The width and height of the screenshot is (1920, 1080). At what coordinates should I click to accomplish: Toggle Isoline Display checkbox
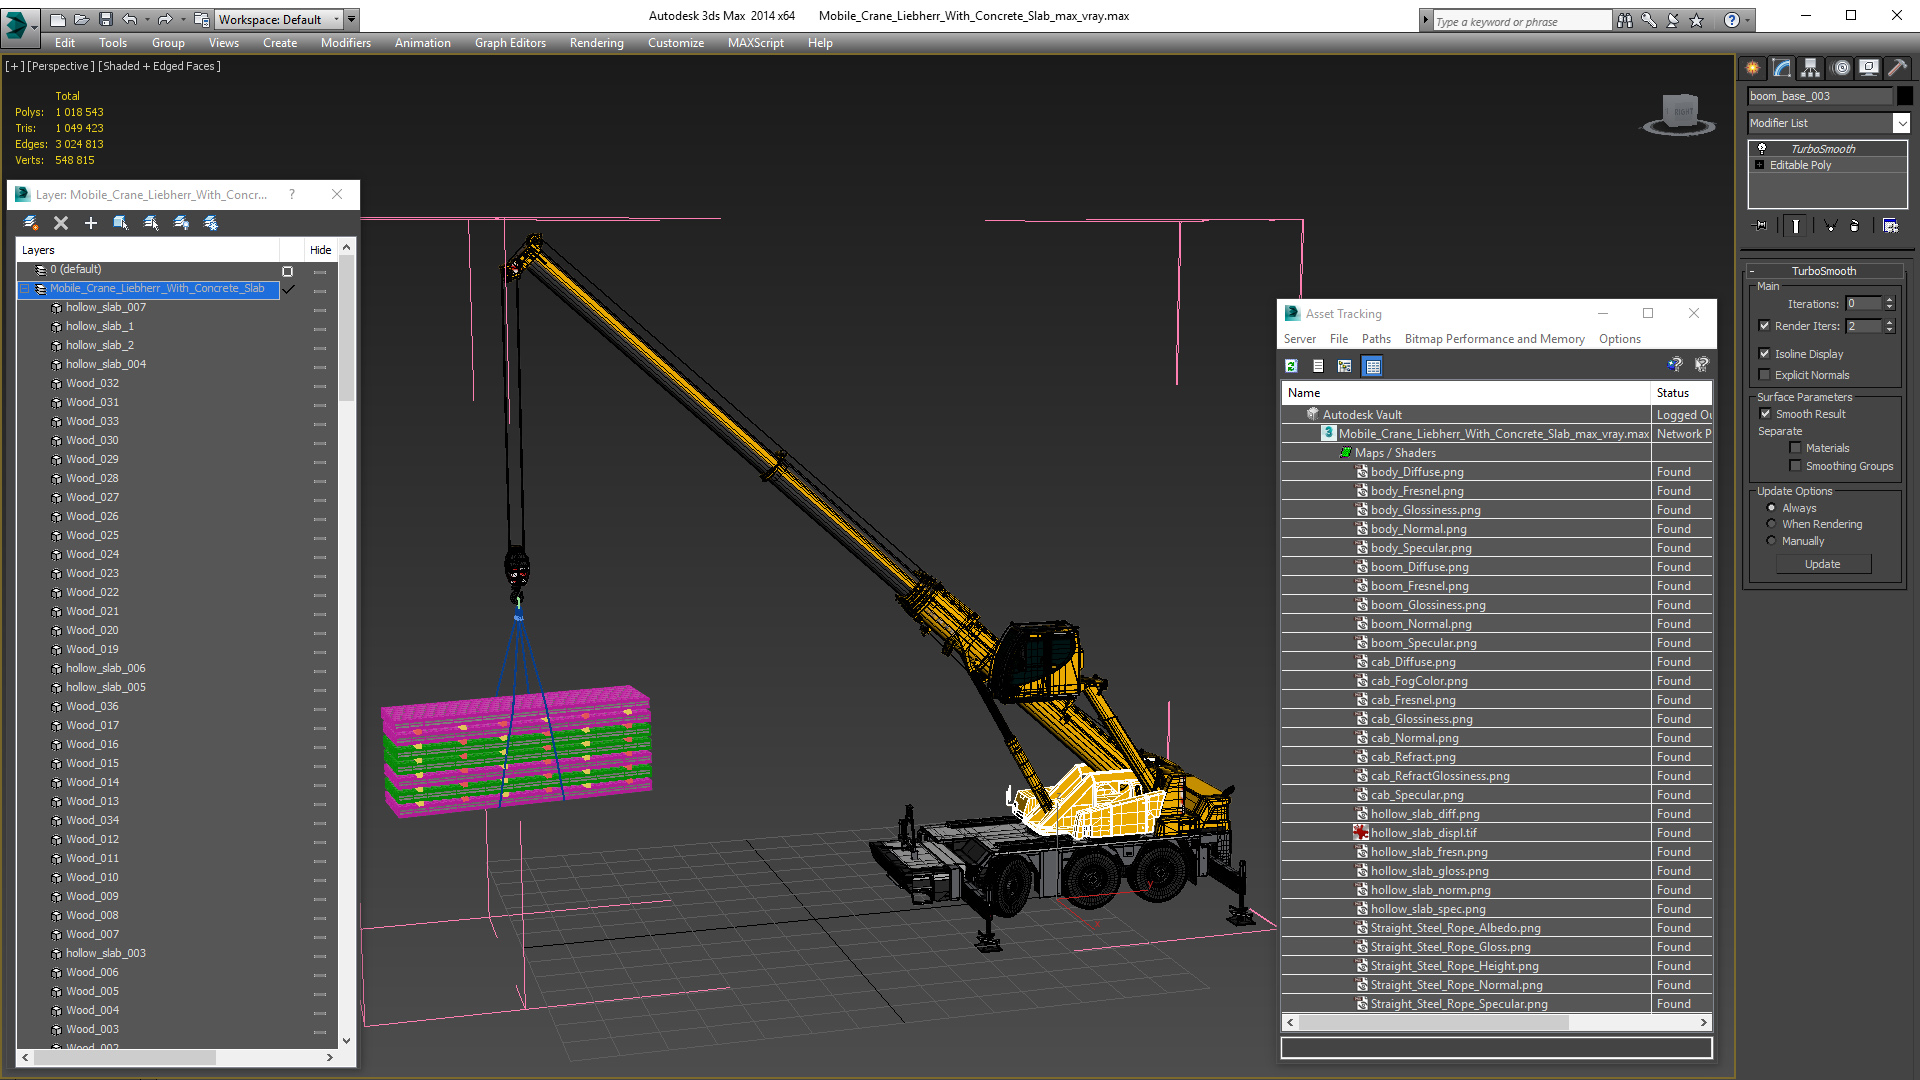click(1765, 354)
